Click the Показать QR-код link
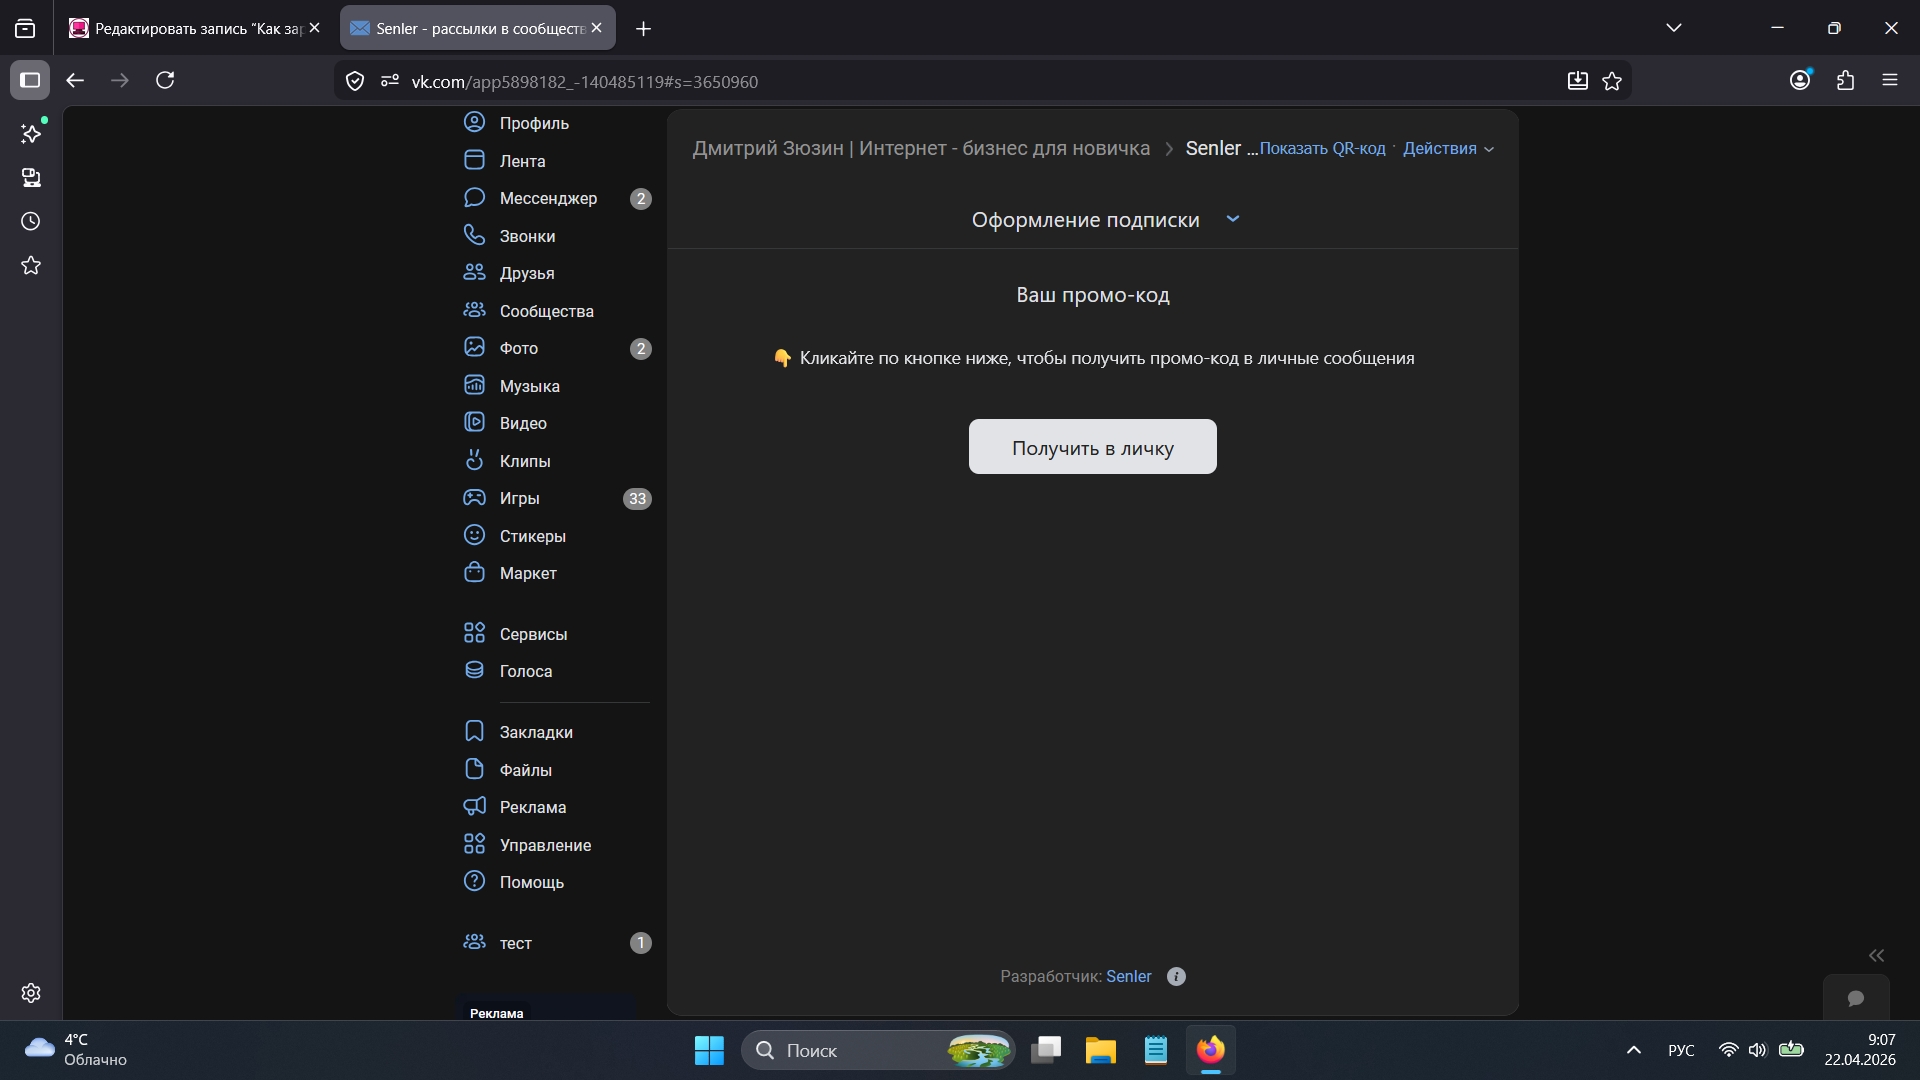This screenshot has width=1920, height=1080. click(1322, 148)
